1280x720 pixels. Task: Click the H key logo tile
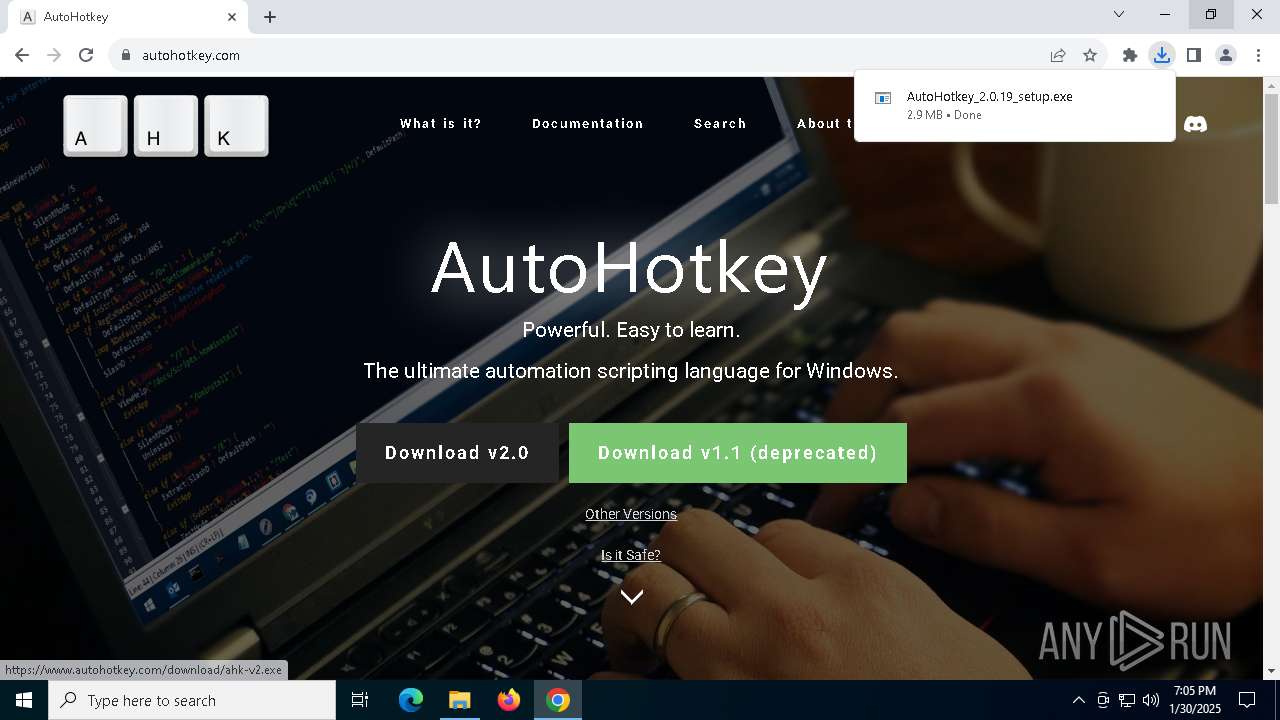point(166,126)
